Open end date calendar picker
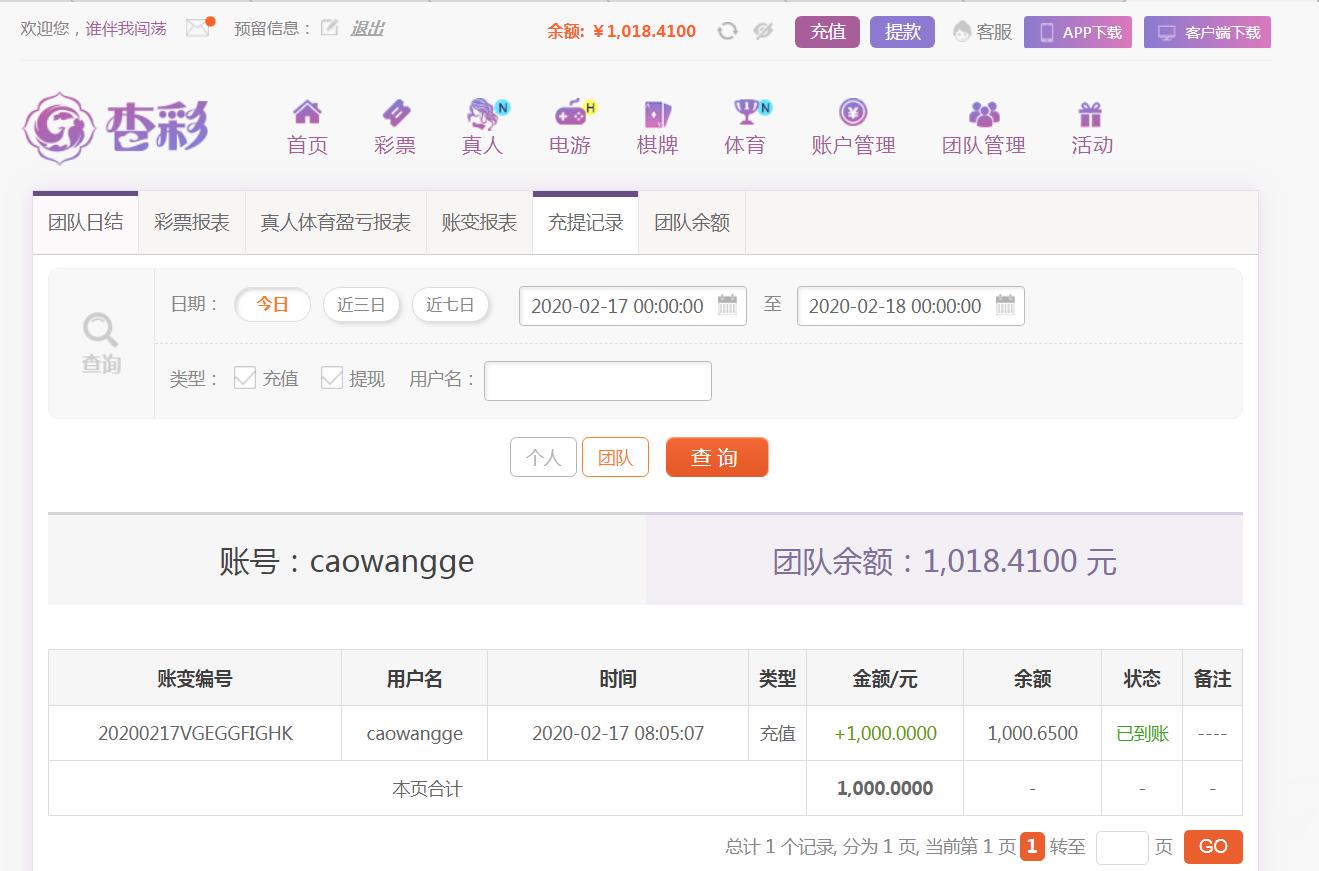1319x871 pixels. click(1005, 305)
